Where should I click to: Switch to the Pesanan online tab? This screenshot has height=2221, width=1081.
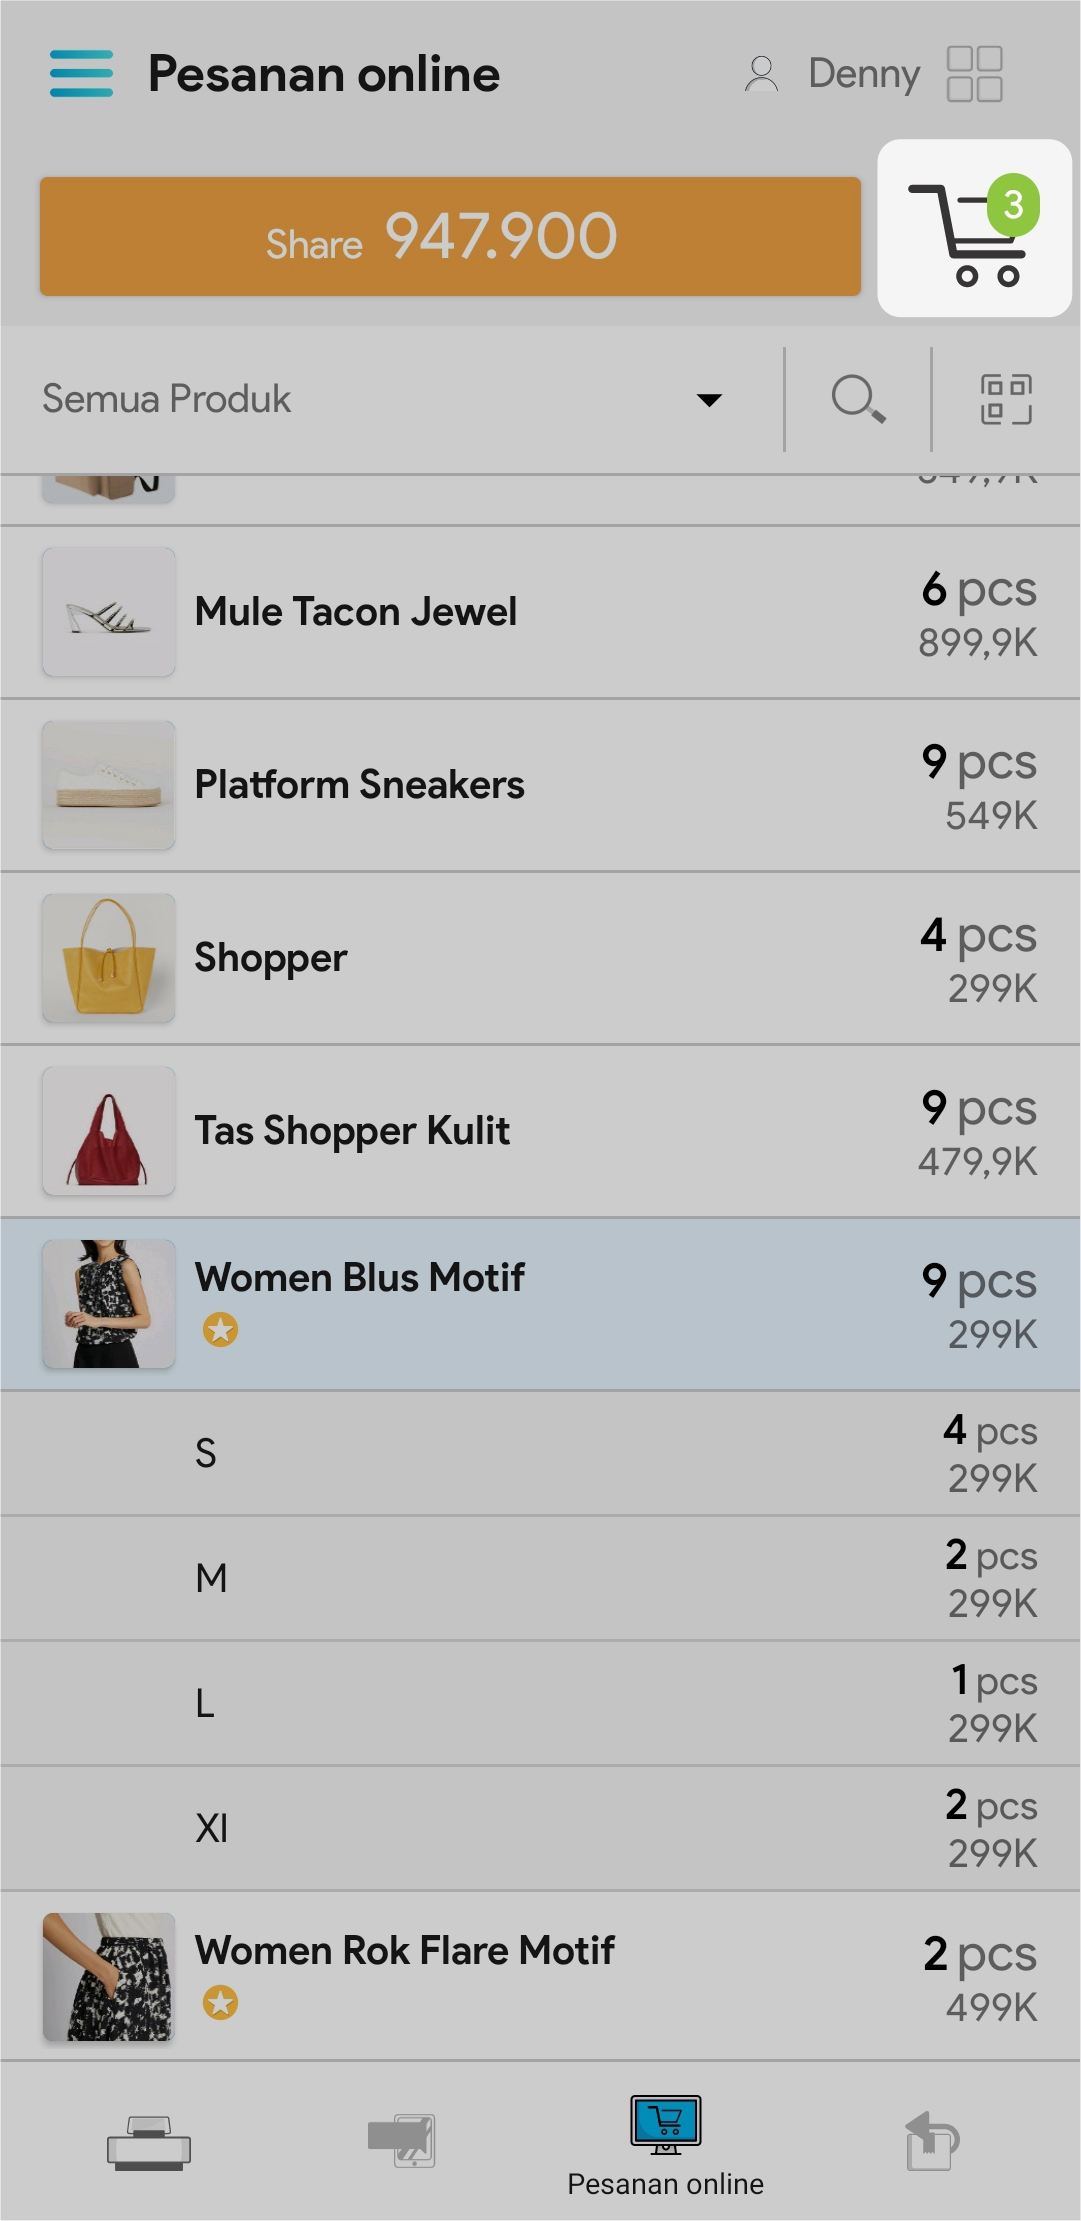point(665,2144)
